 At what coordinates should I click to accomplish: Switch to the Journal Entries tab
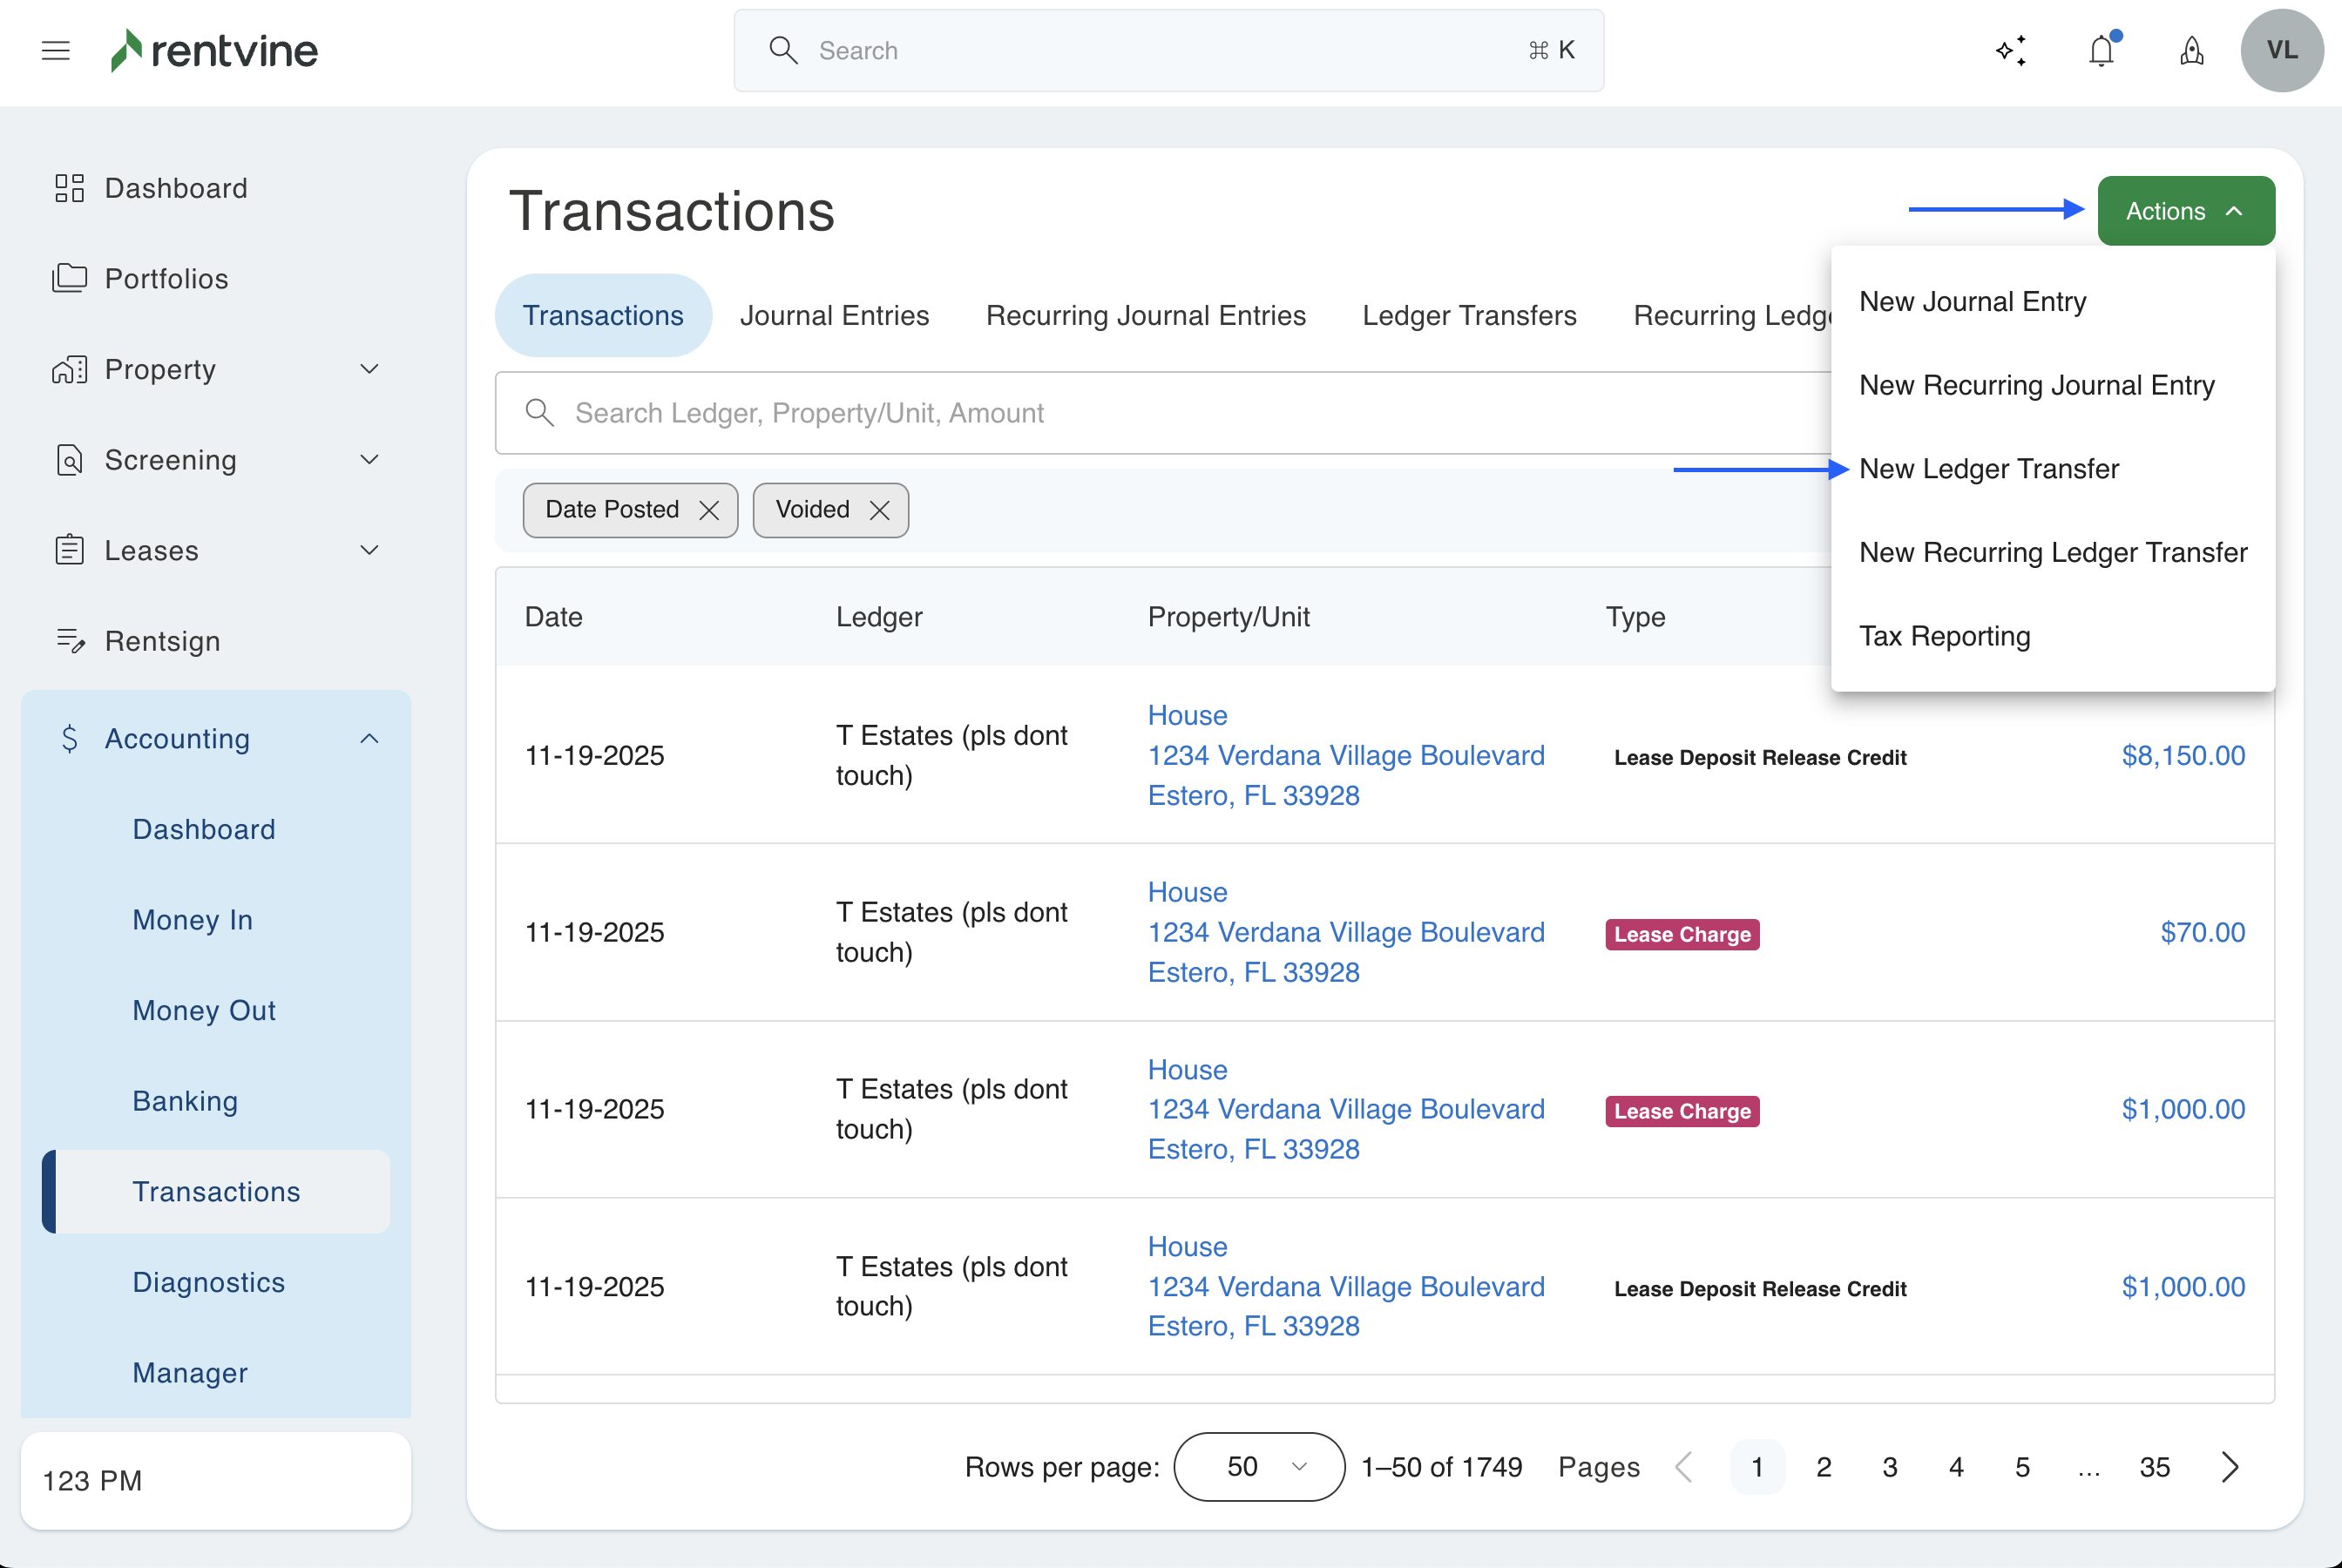[x=834, y=315]
